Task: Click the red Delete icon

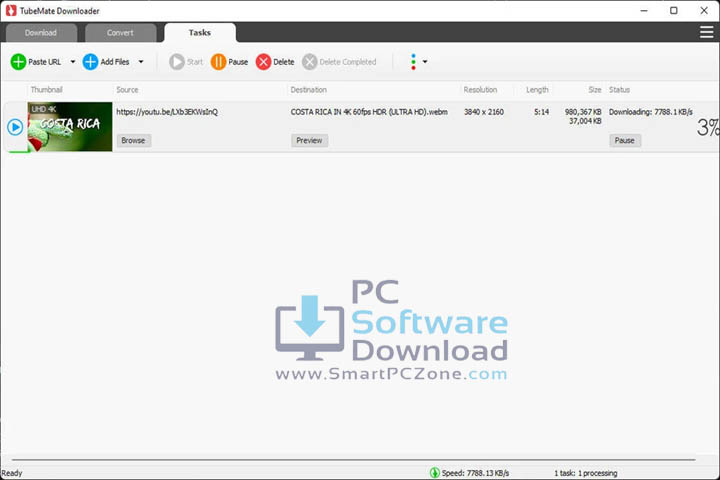Action: coord(264,62)
